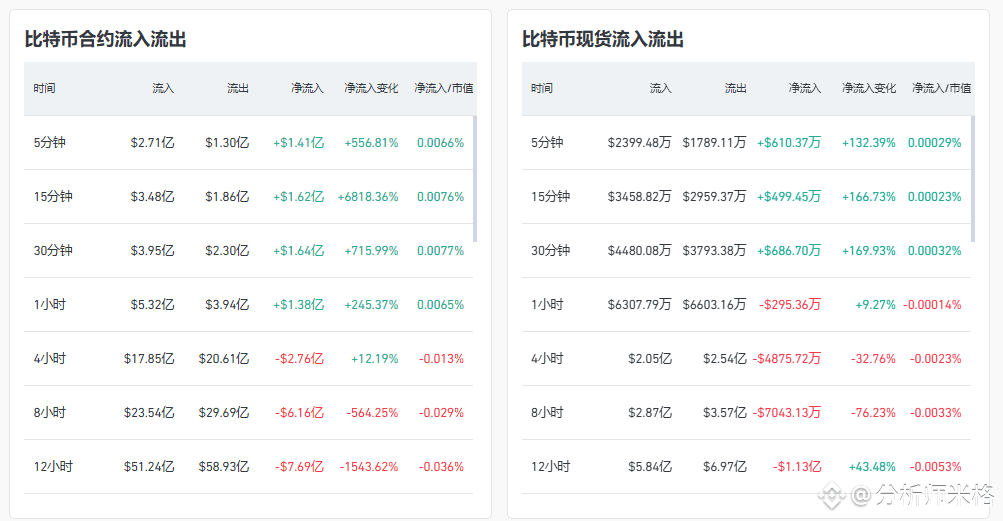
Task: Click spot net inflow value -$4875.72万
Action: click(x=787, y=358)
